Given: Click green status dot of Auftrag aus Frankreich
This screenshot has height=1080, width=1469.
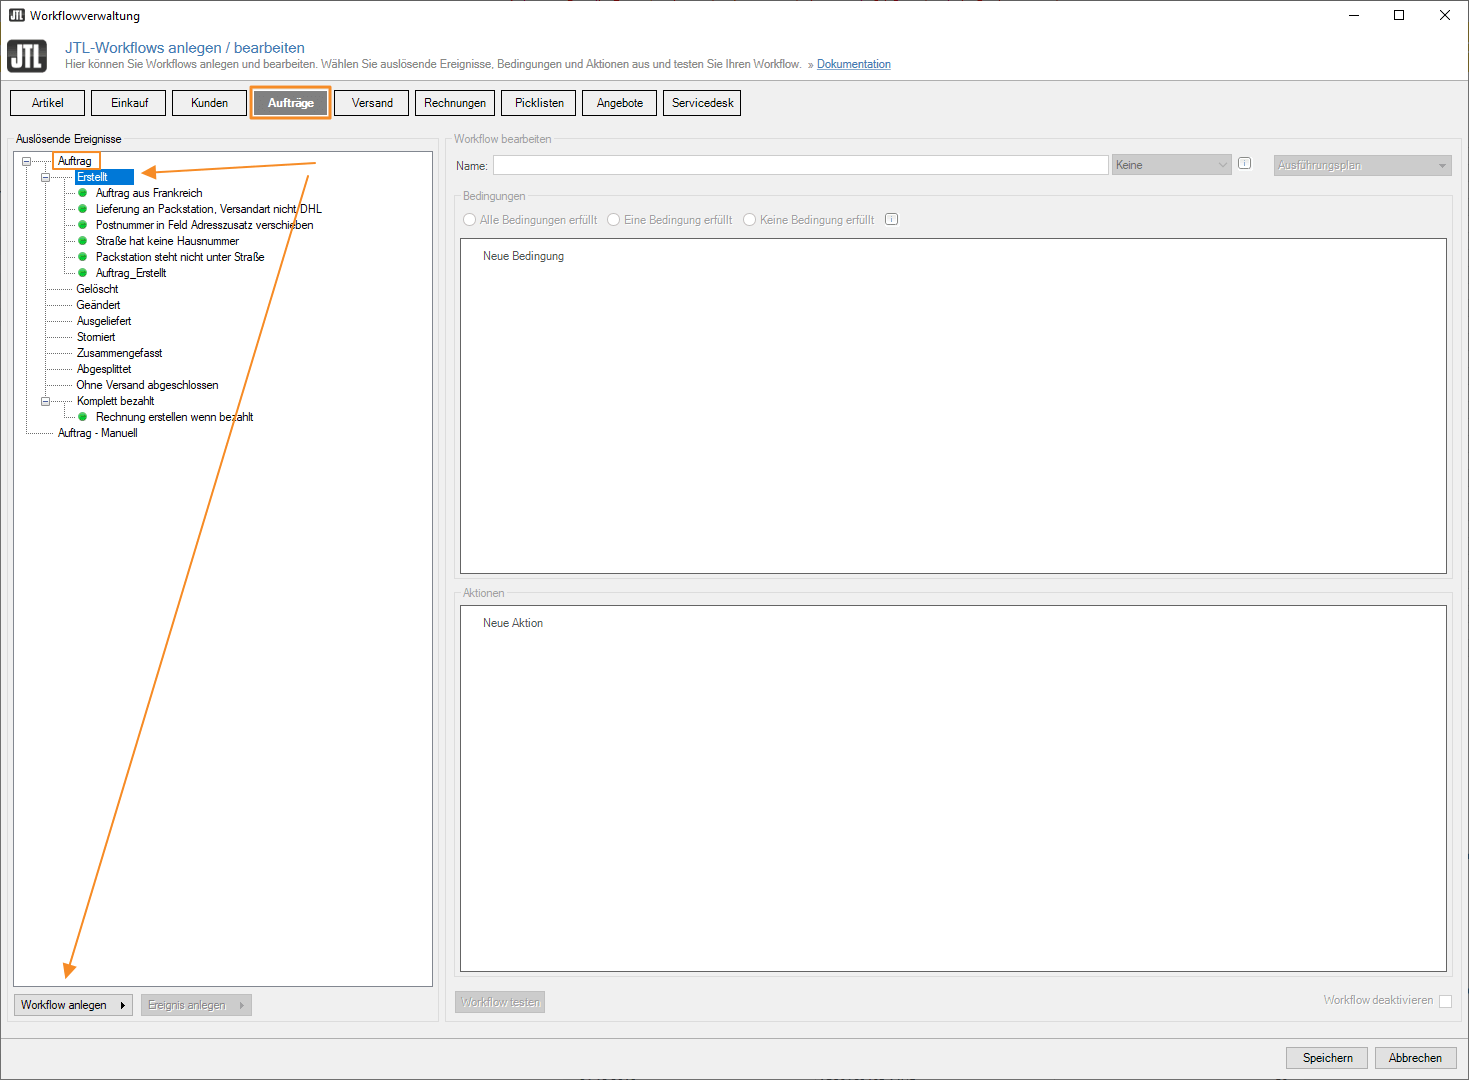Looking at the screenshot, I should pyautogui.click(x=83, y=193).
